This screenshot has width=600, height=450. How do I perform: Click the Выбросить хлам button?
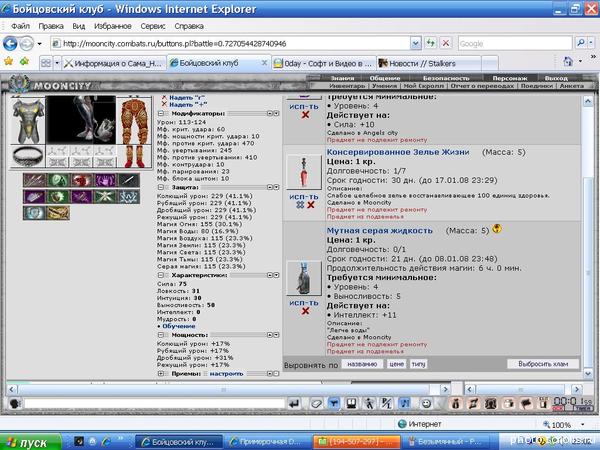[x=543, y=364]
